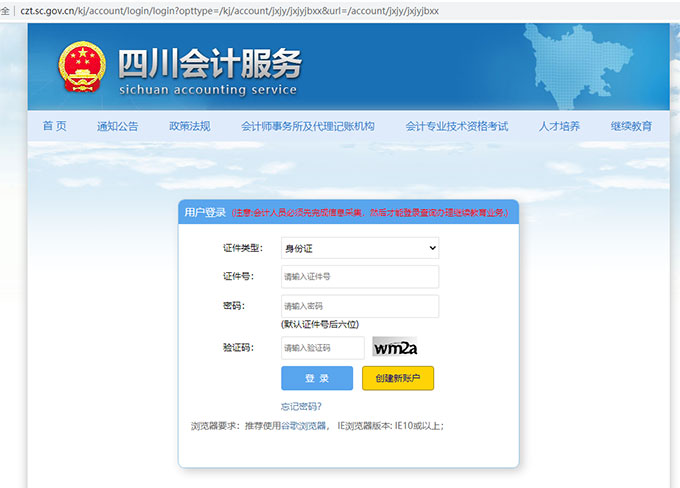Open the 忘记密码? link
680x488 pixels.
click(x=301, y=406)
